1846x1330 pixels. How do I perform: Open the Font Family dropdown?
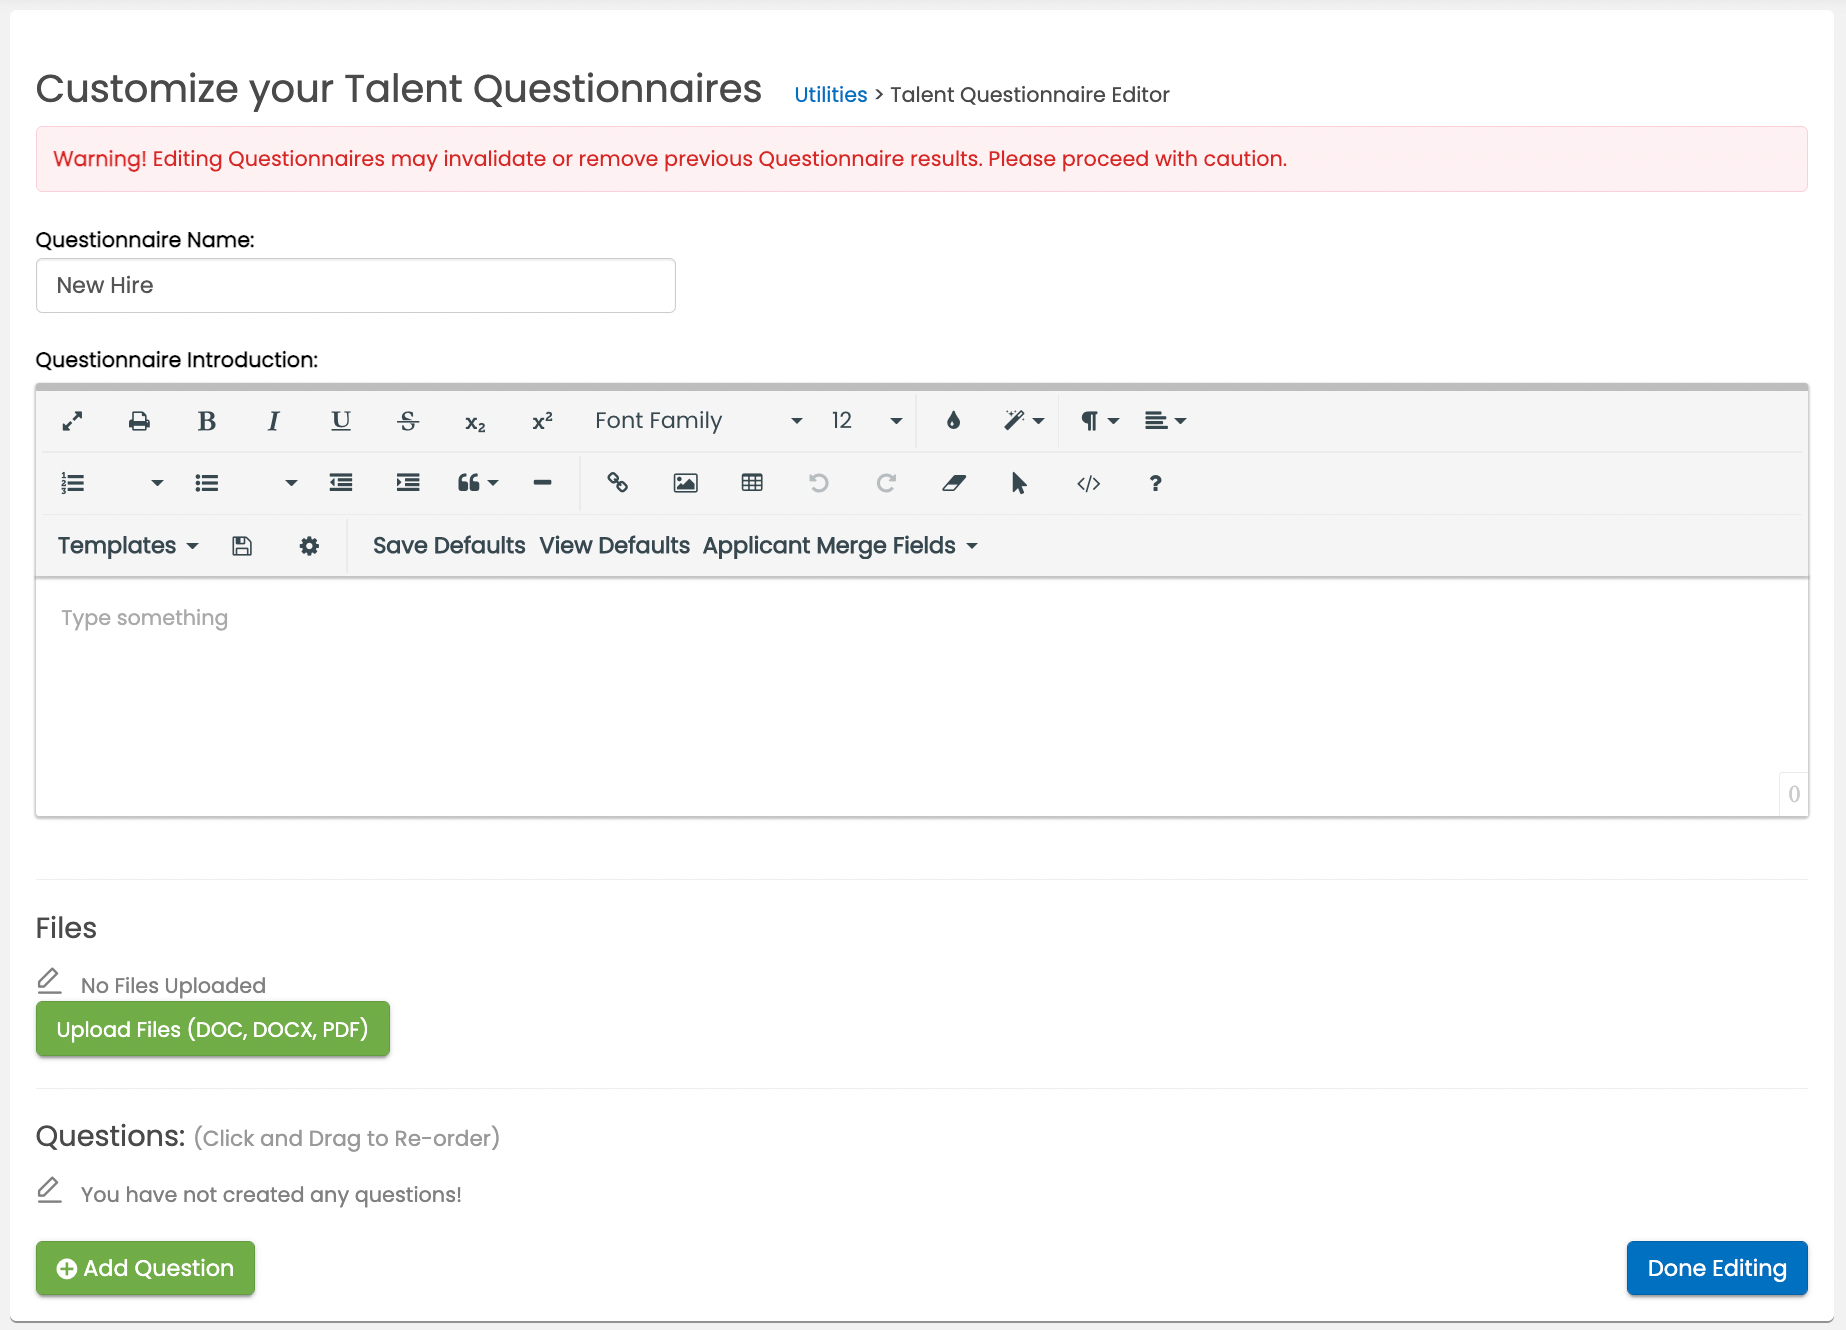point(697,421)
